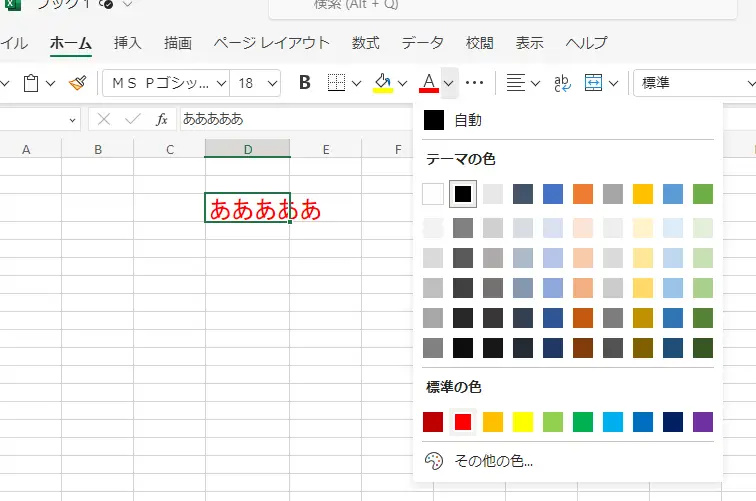Viewport: 756px width, 501px height.
Task: Expand the Borders dropdown arrow
Action: pyautogui.click(x=356, y=83)
